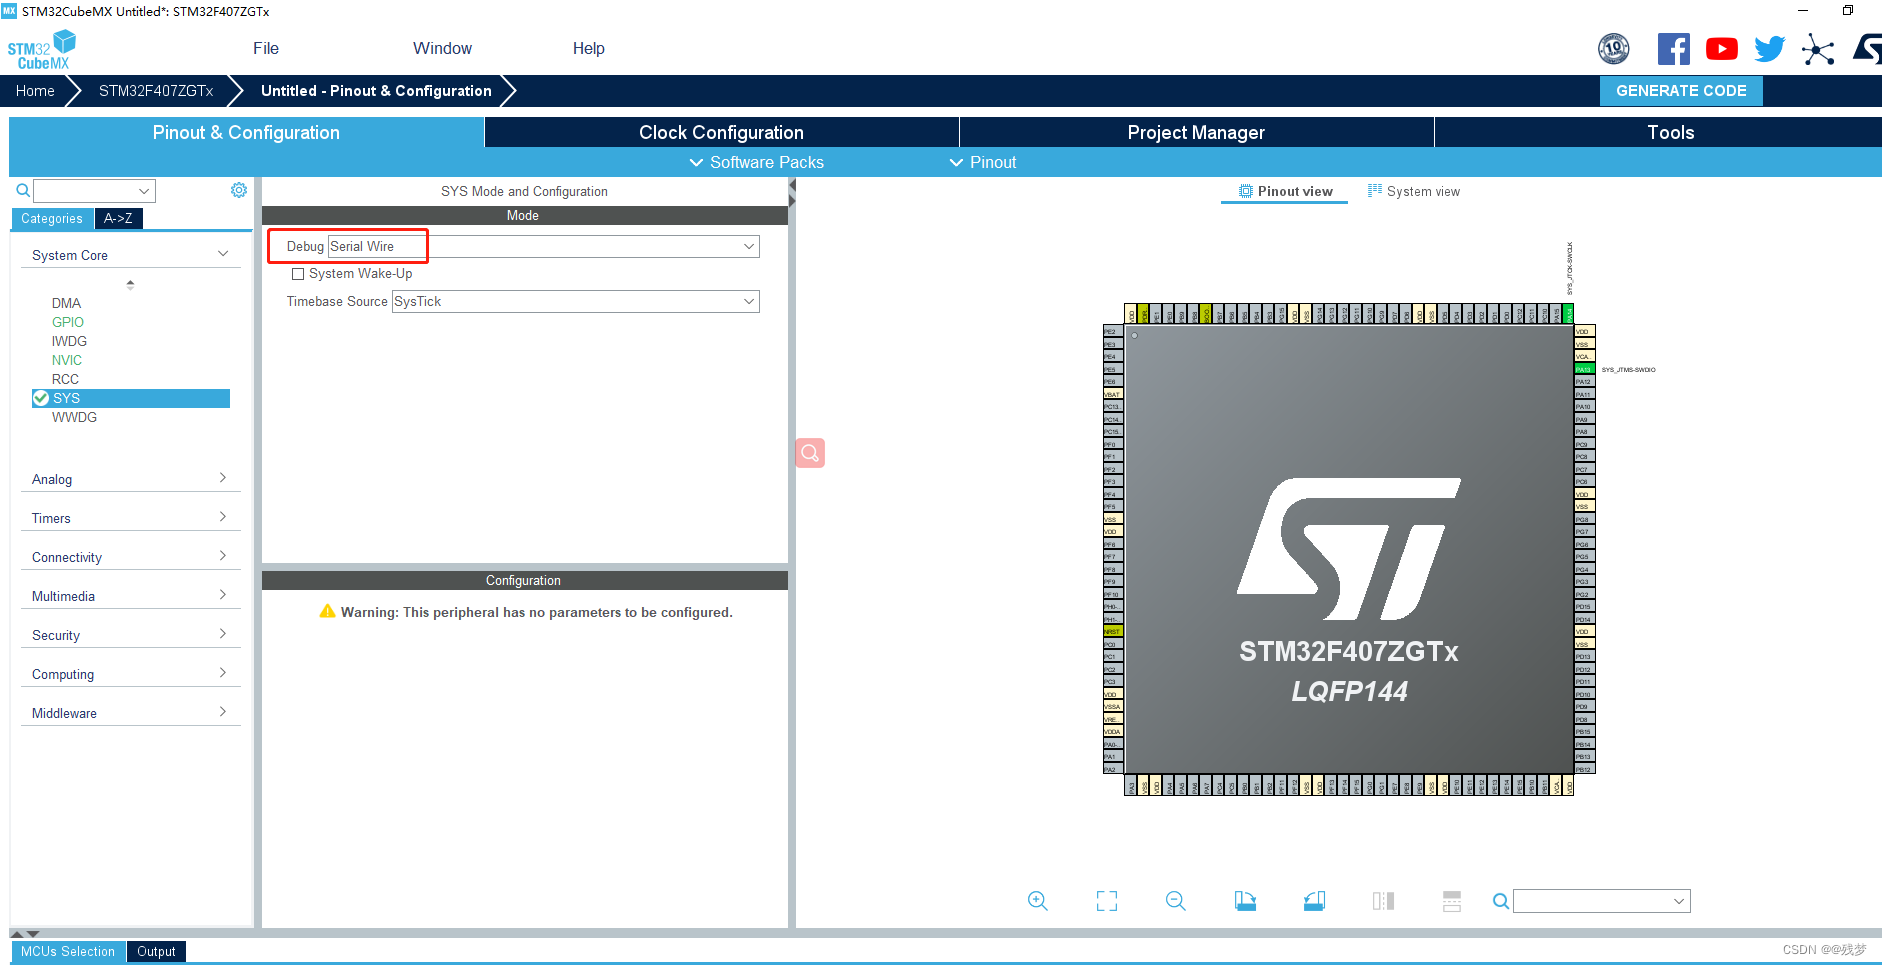This screenshot has width=1882, height=965.
Task: Enable the System Wake-Up checkbox
Action: point(298,273)
